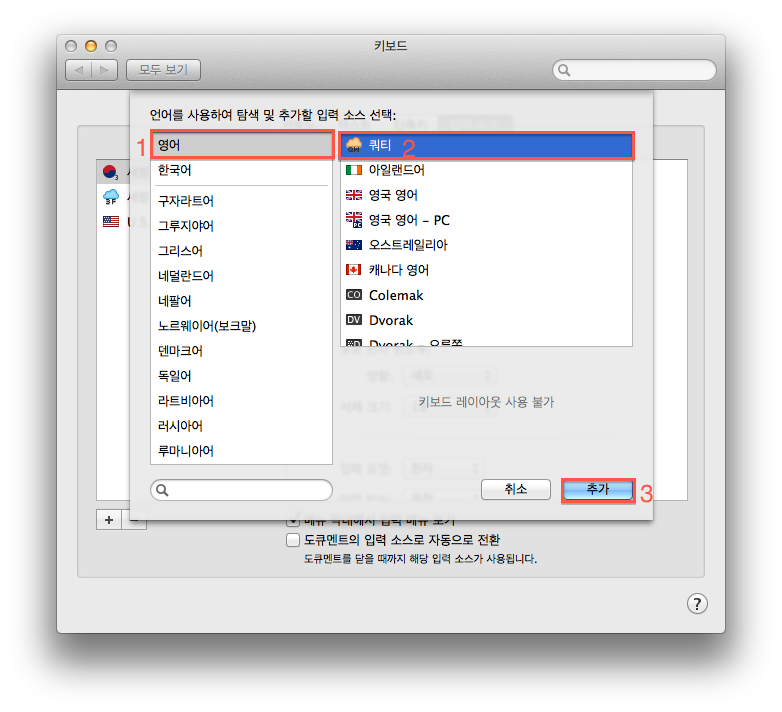Click the back navigation arrow
The image size is (782, 712).
(79, 70)
